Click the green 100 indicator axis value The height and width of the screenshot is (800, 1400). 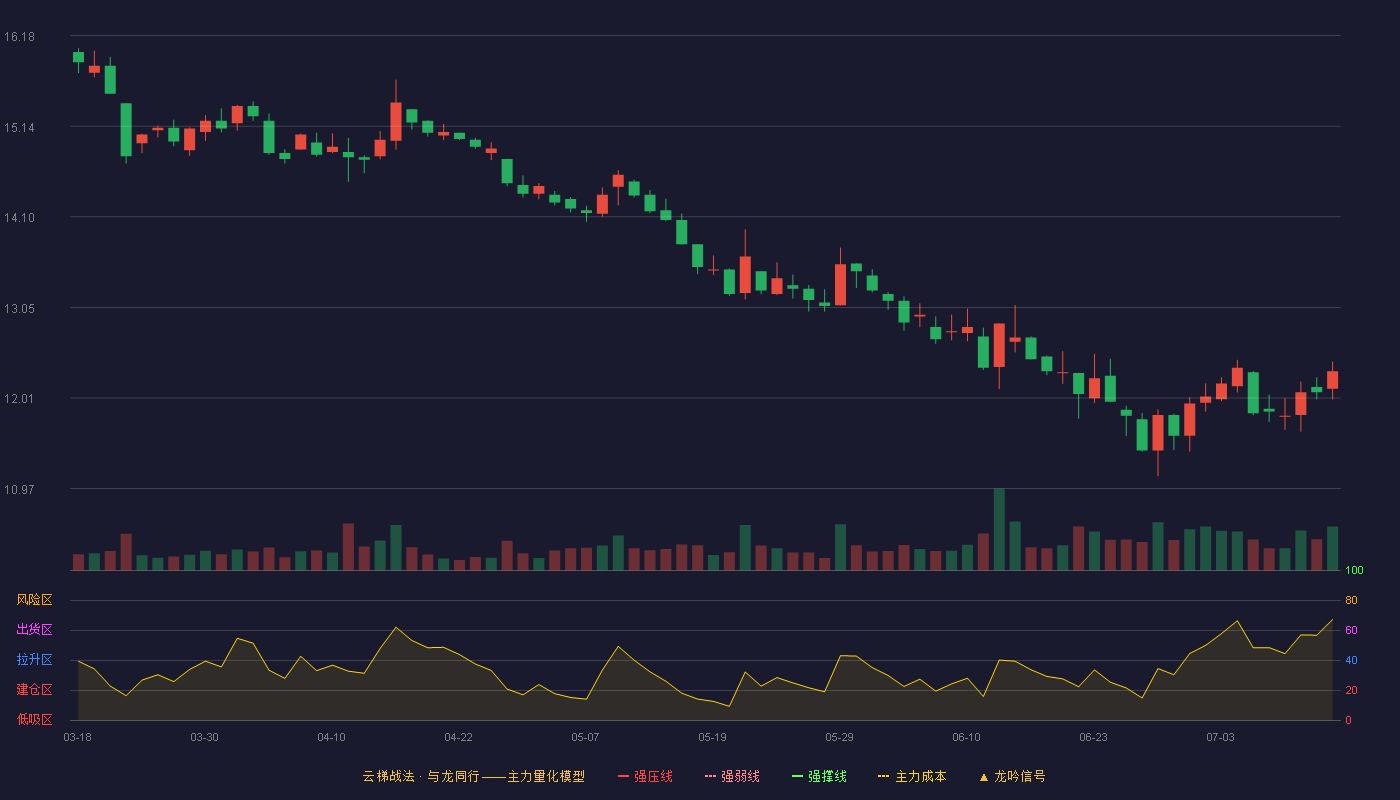click(x=1354, y=571)
